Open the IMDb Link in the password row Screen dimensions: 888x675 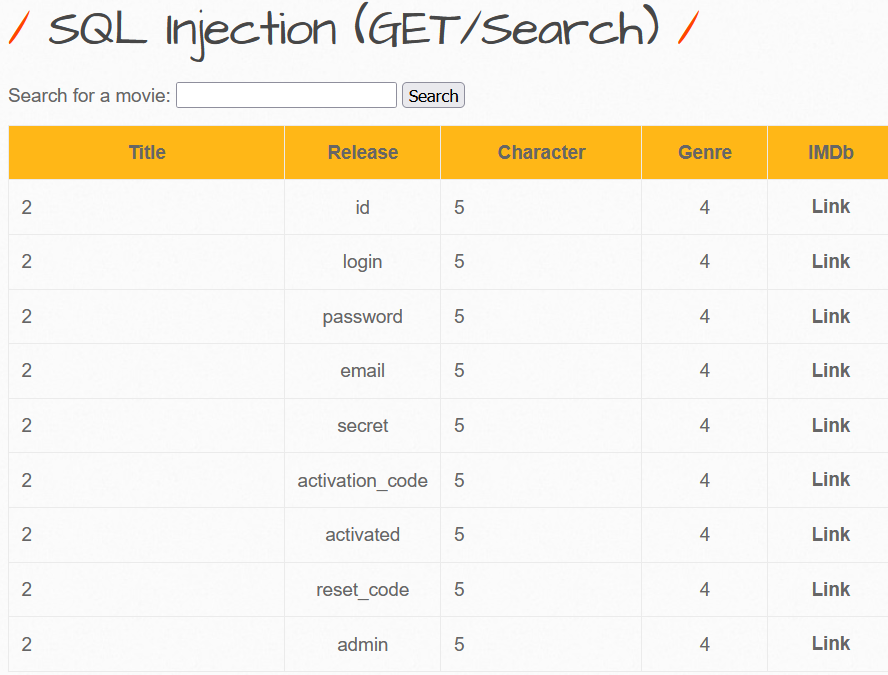[x=830, y=316]
